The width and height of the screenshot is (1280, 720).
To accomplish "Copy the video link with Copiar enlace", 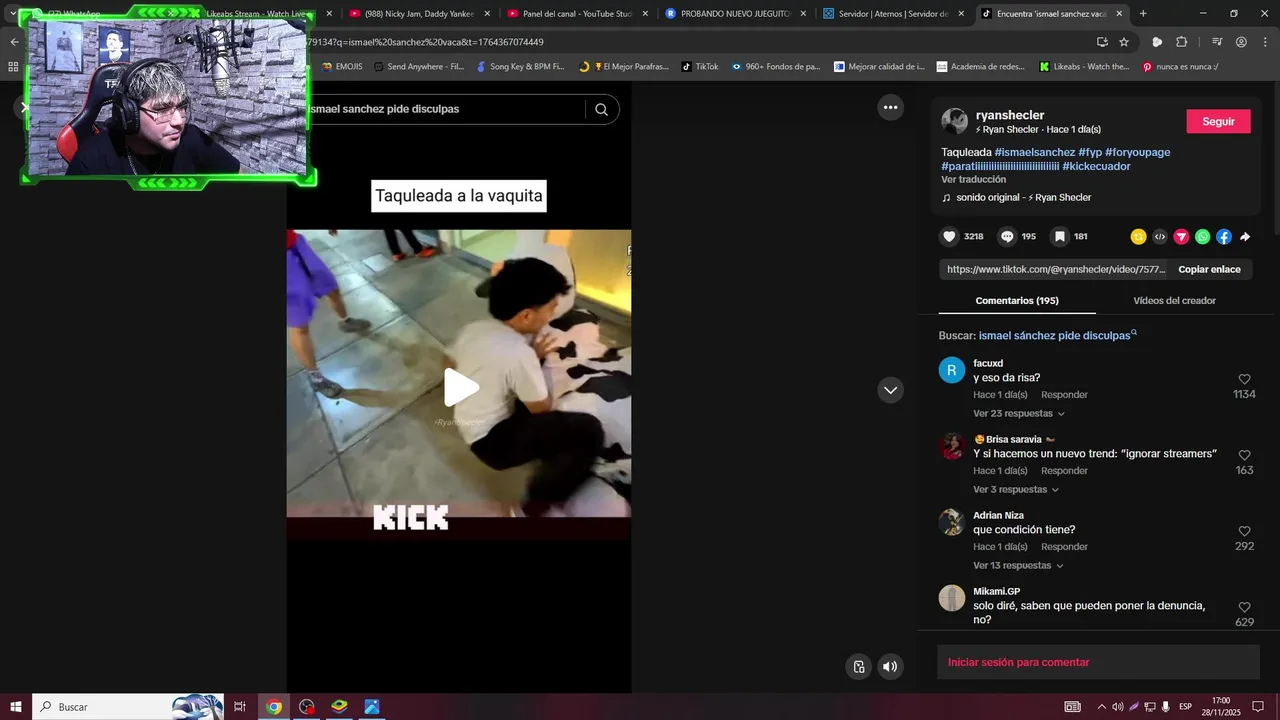I will click(x=1209, y=269).
